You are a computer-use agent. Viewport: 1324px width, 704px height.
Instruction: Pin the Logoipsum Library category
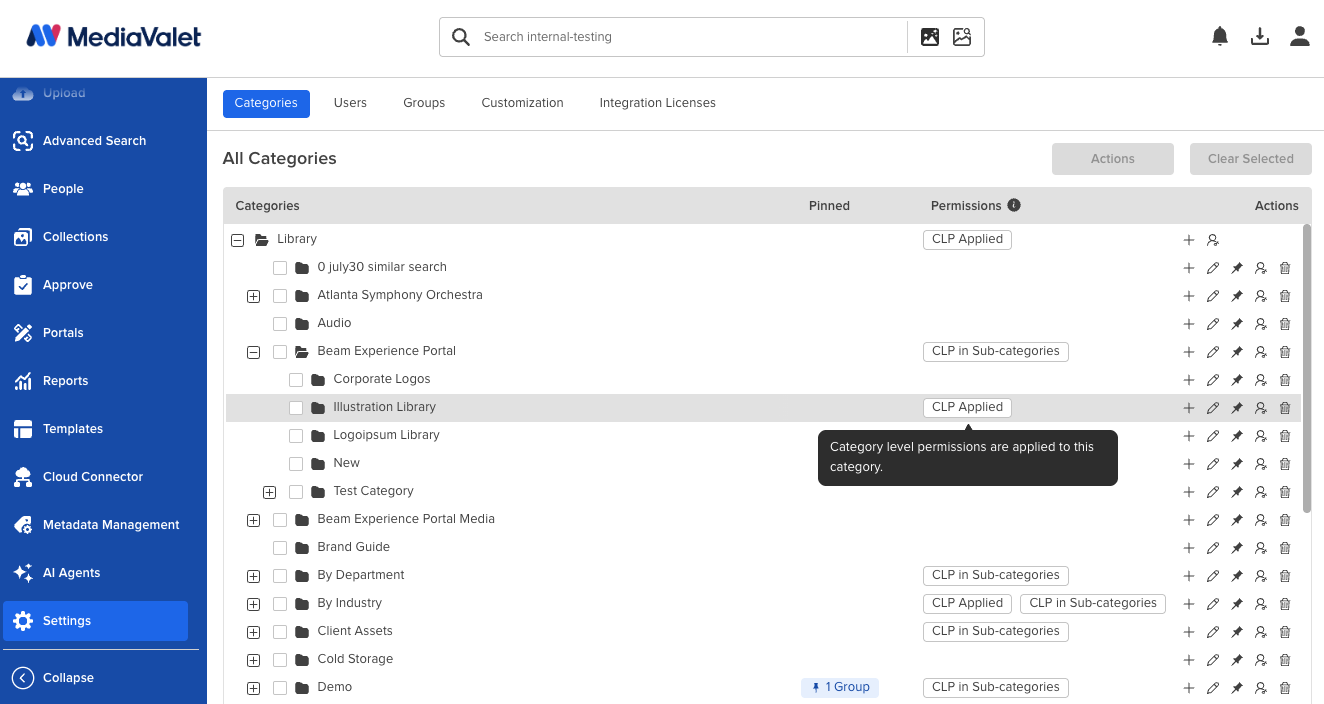tap(1237, 436)
